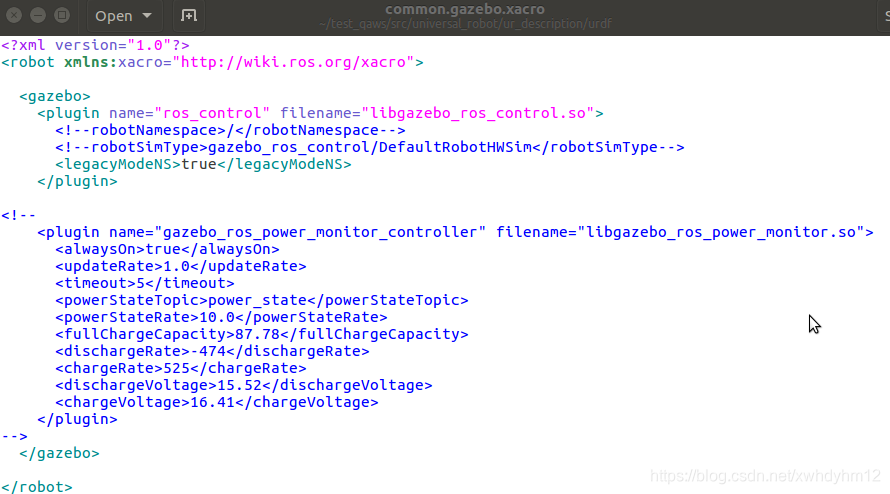Click the gazebo_ros_control/DefaultRobotHWSim text

(370, 147)
